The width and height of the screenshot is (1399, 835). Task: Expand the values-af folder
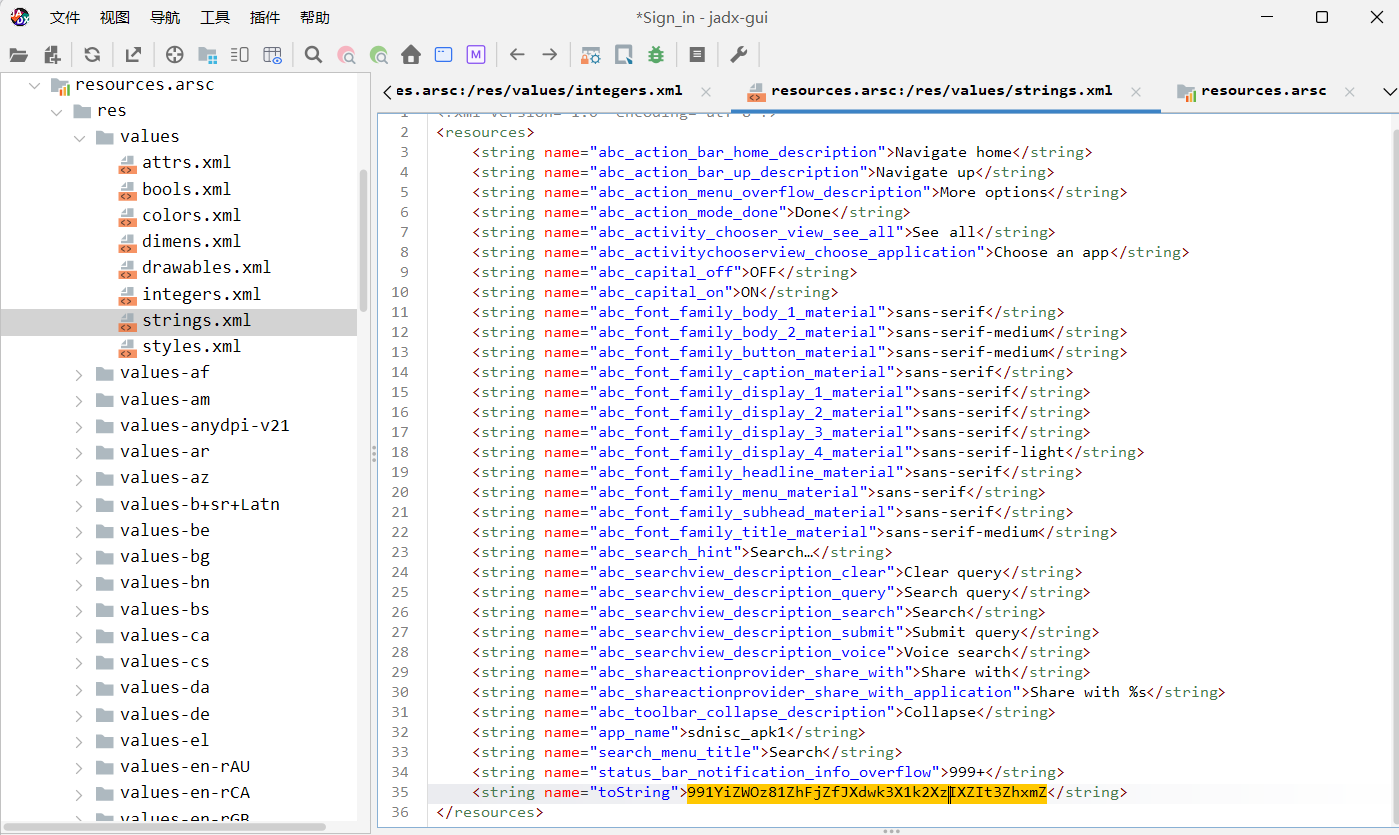(80, 373)
